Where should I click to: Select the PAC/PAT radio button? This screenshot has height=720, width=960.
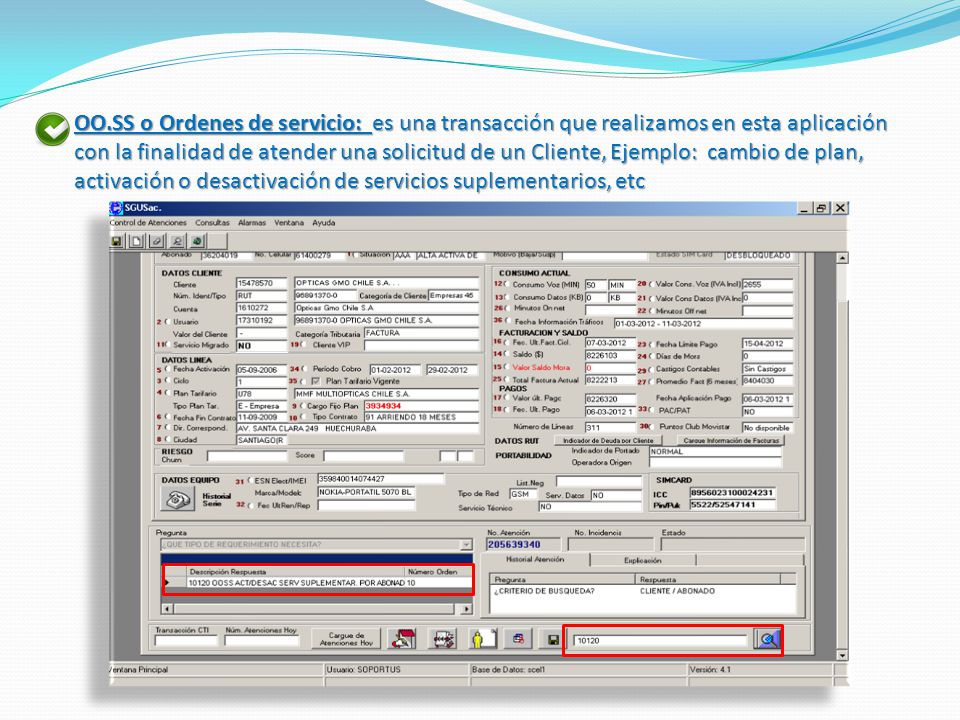(653, 410)
